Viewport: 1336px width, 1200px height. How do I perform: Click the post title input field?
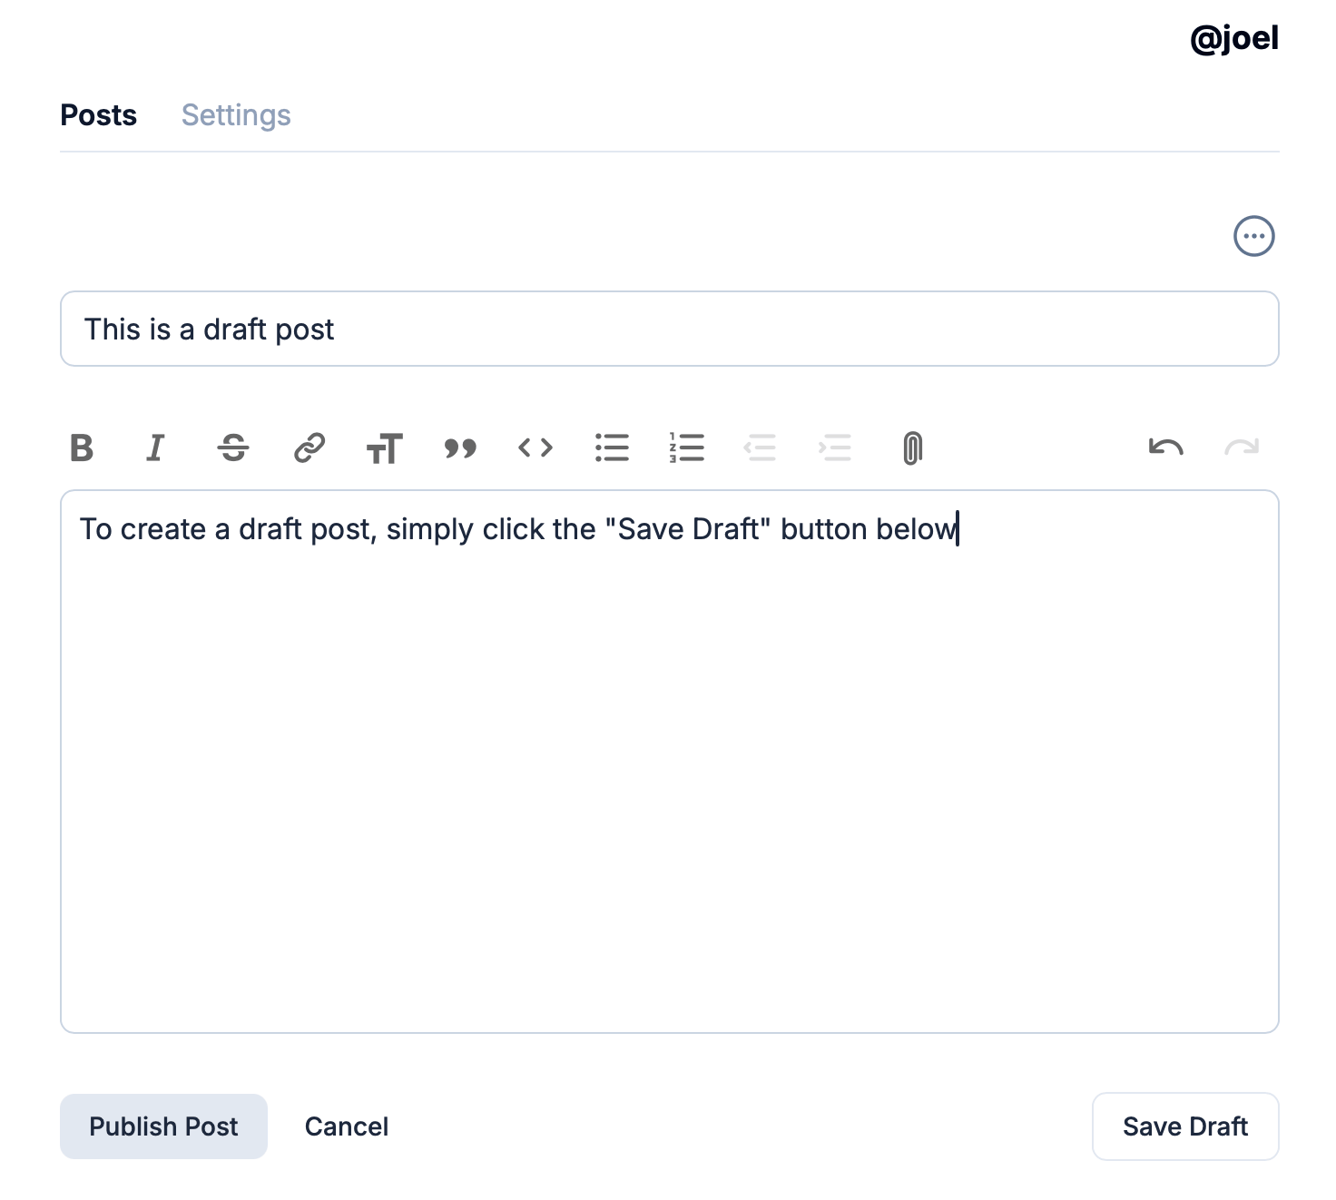669,329
